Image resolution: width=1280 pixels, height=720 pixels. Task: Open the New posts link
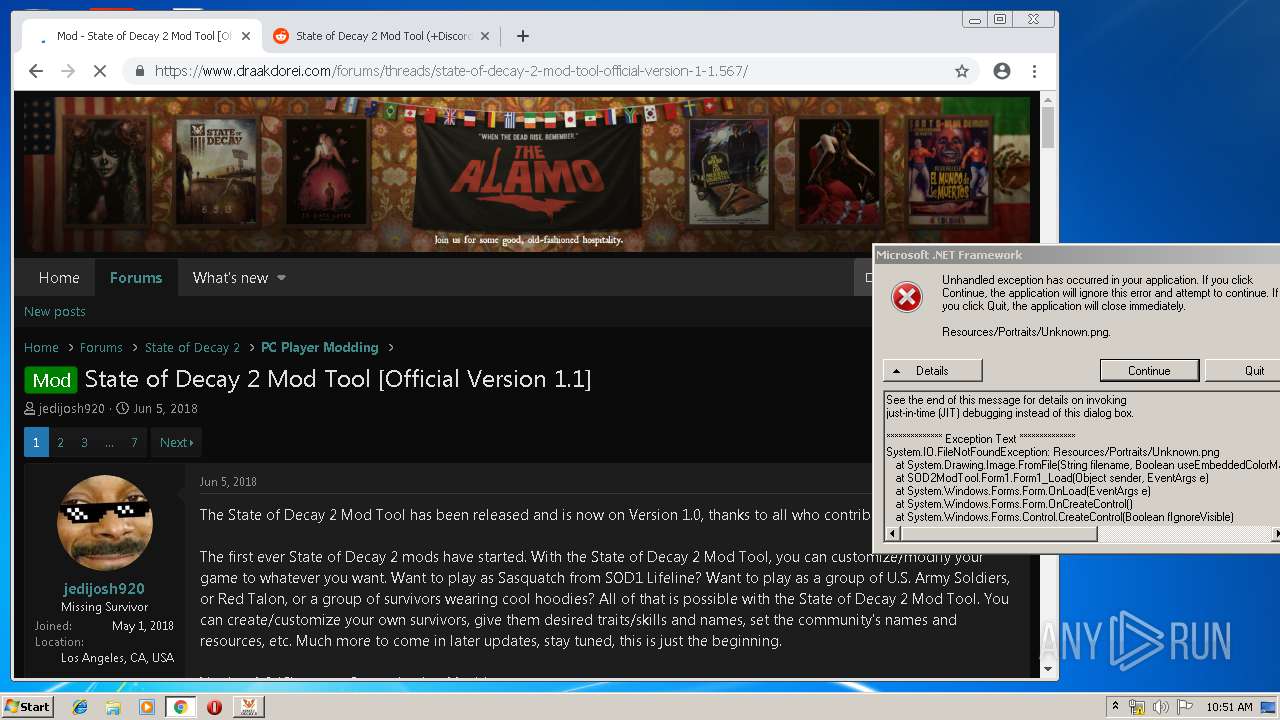point(55,311)
